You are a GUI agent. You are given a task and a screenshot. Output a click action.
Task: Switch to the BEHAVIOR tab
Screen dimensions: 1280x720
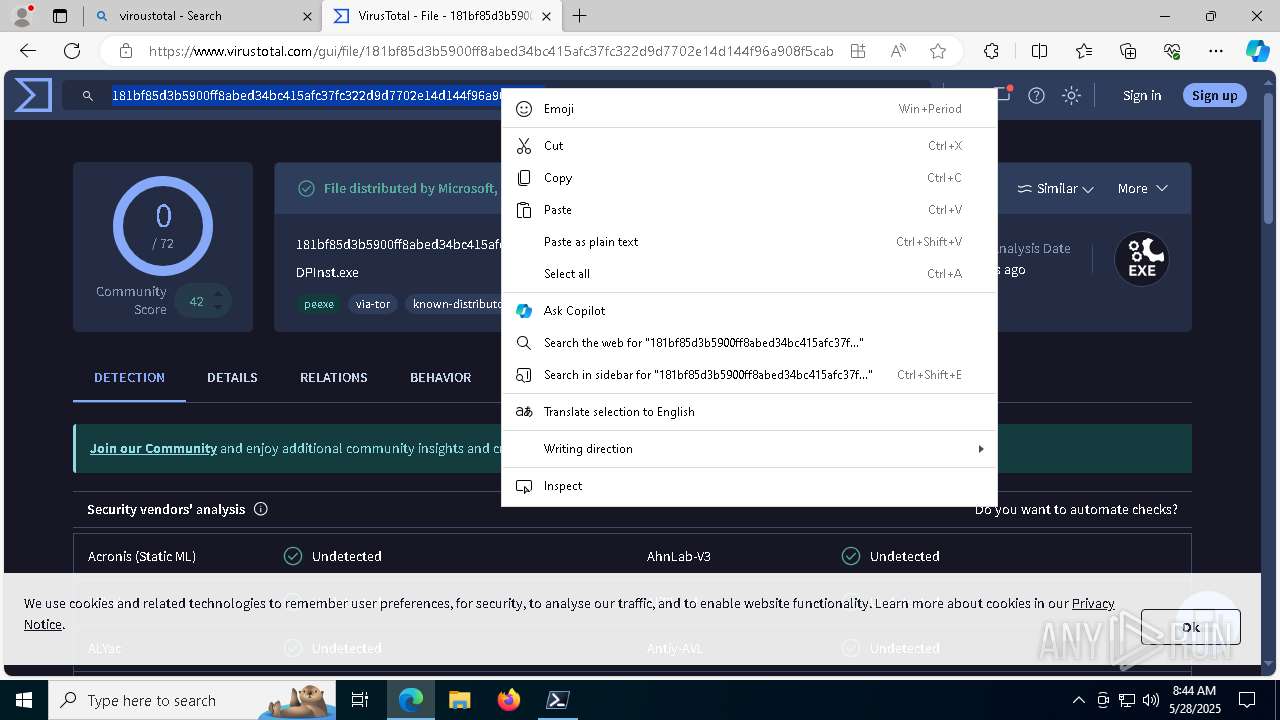coord(440,377)
